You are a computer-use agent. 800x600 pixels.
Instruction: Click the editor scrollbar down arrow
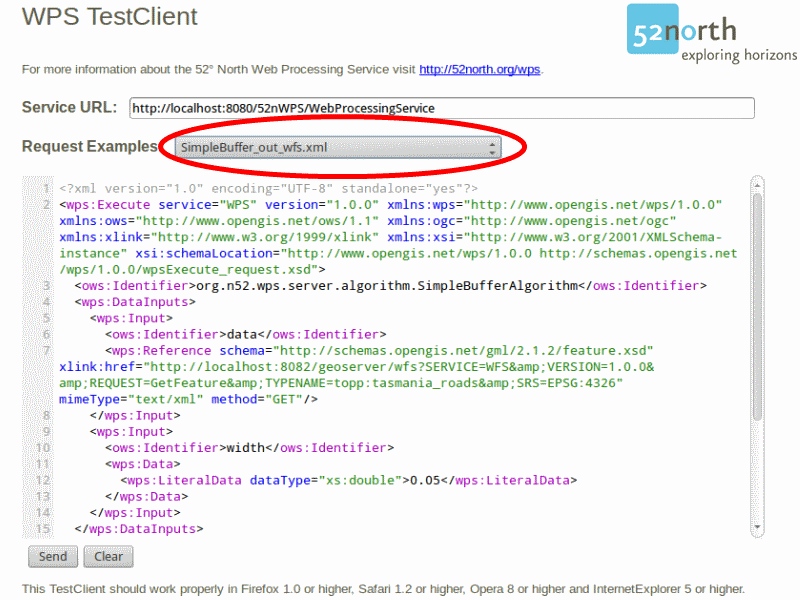tap(757, 527)
